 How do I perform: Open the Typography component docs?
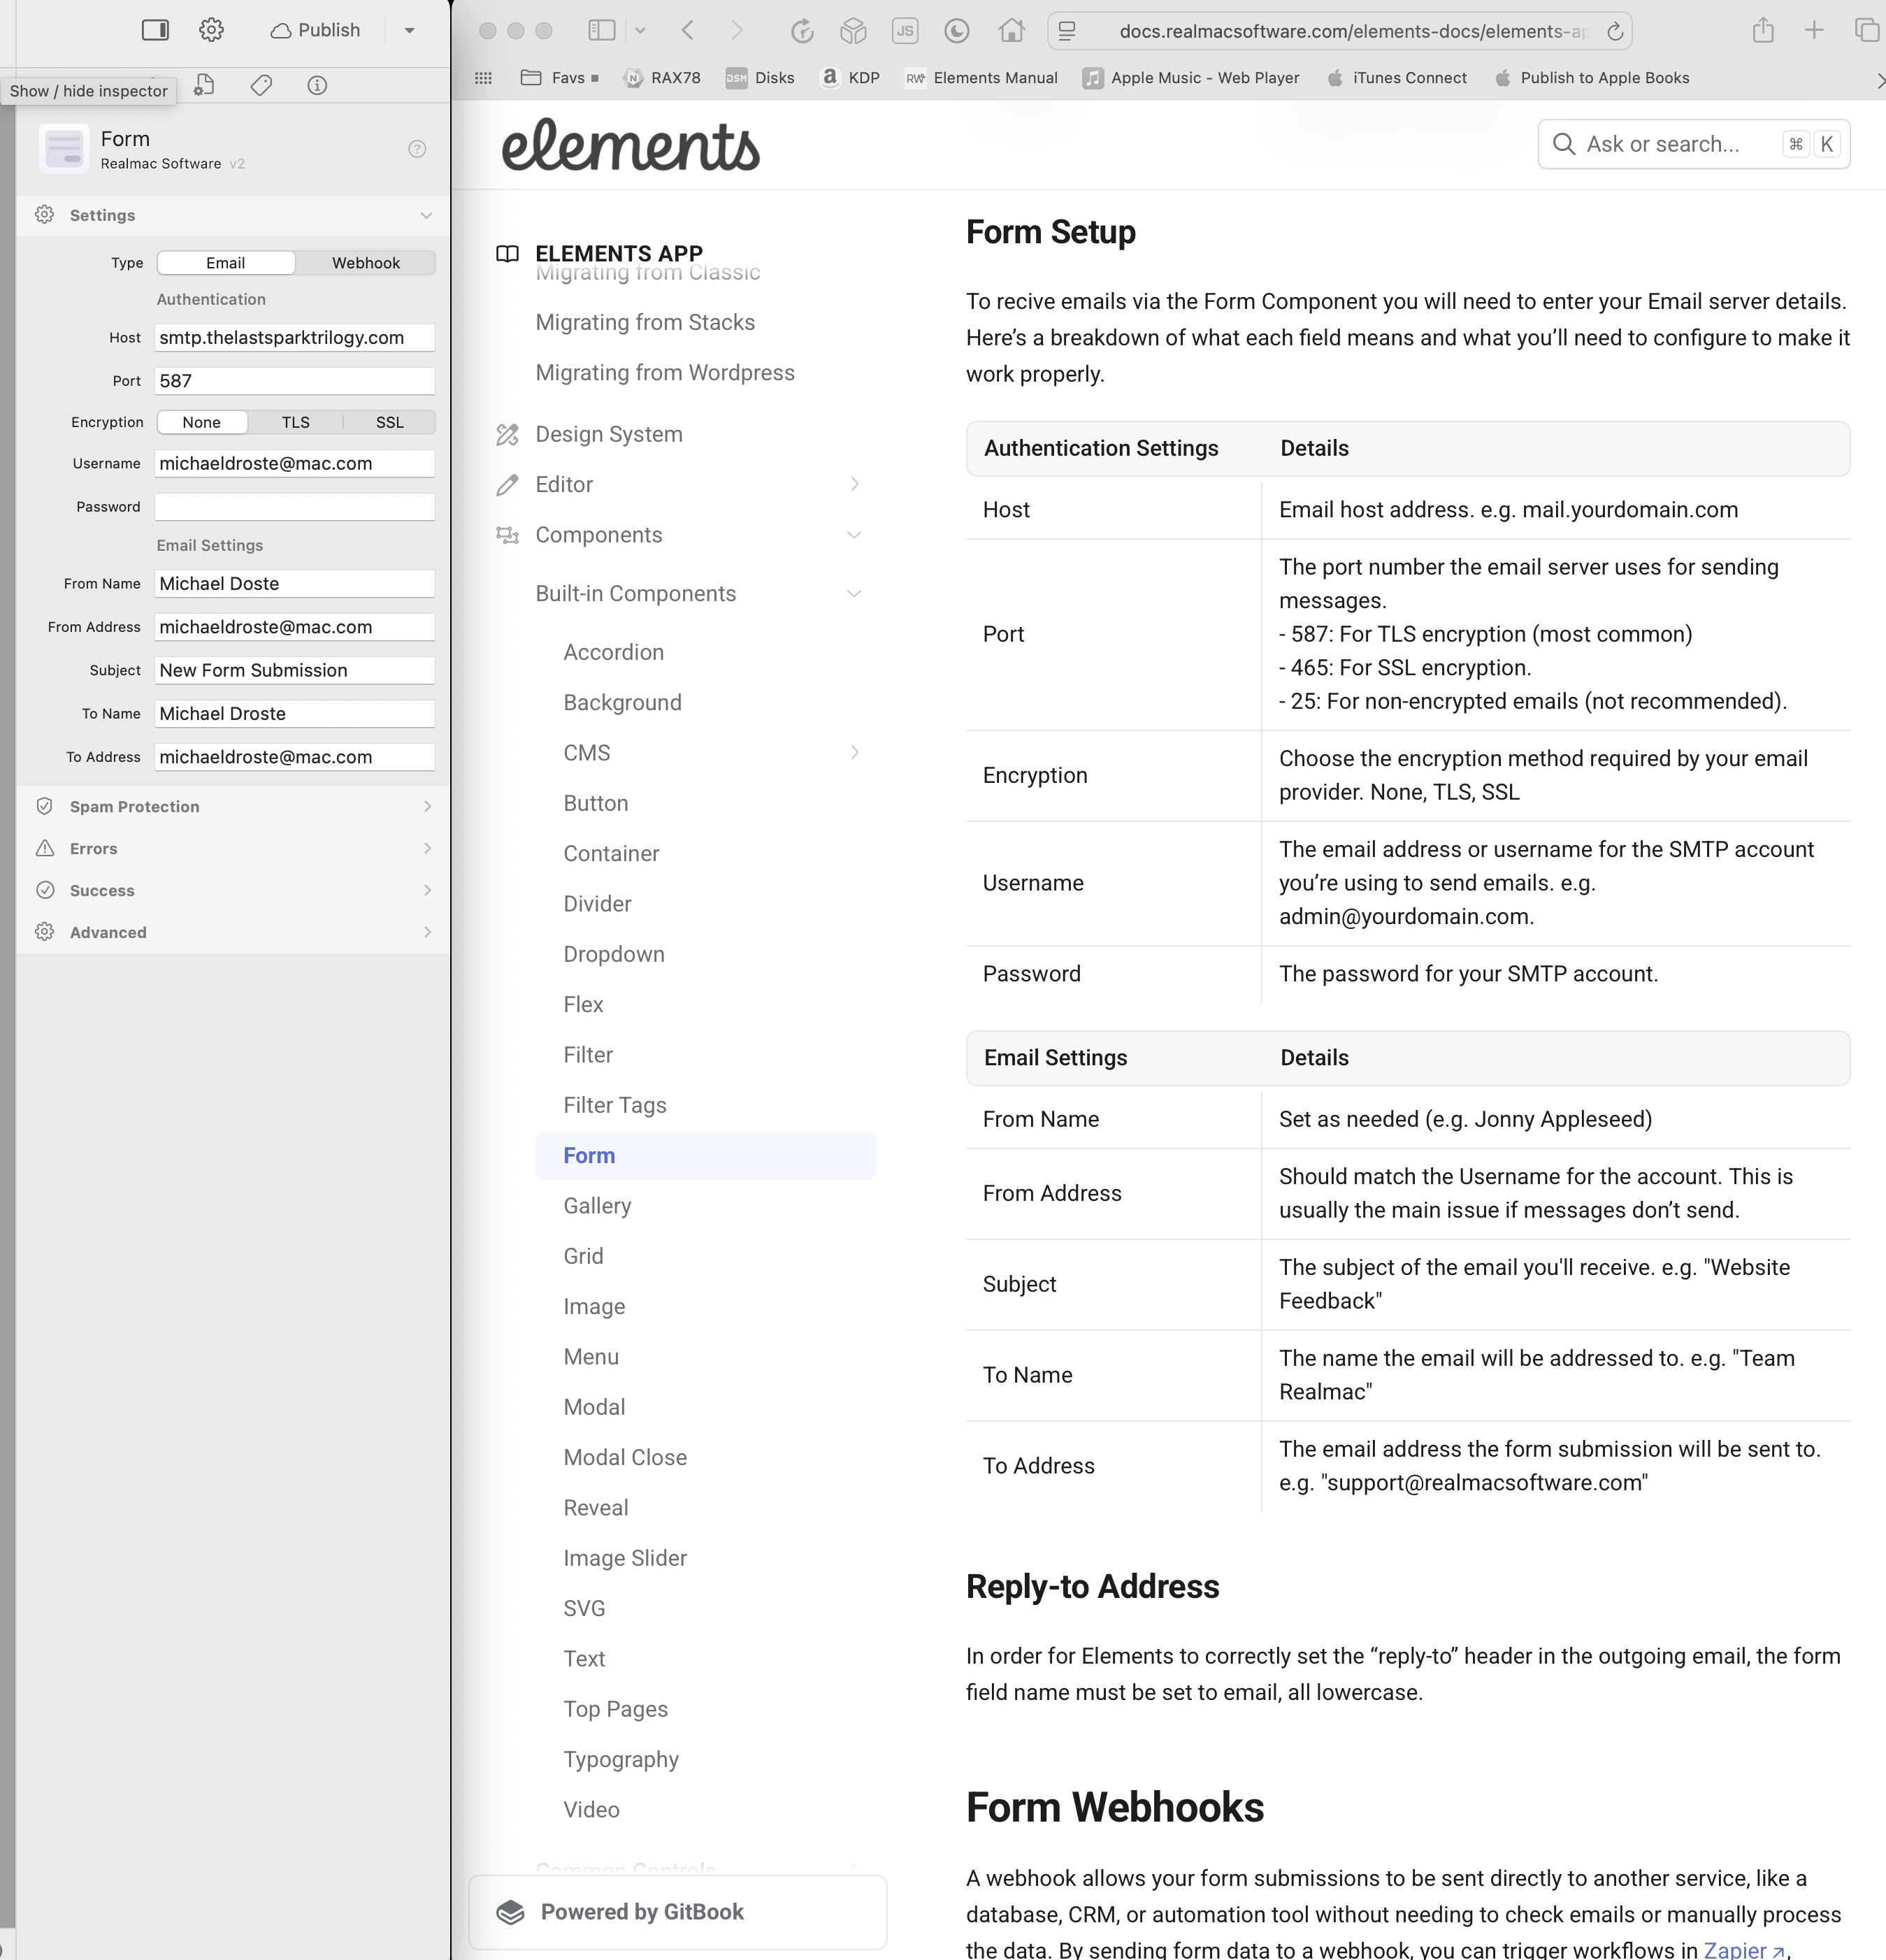(621, 1759)
